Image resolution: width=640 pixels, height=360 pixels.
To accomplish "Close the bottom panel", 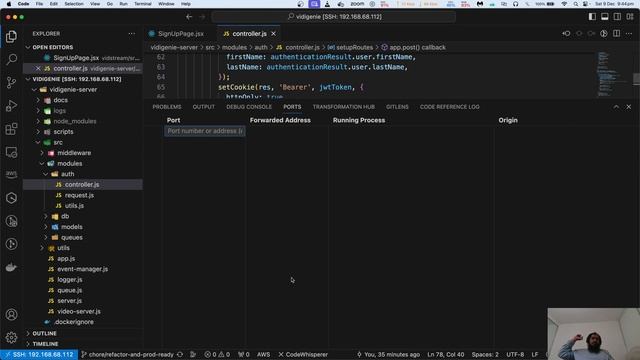I will coord(629,107).
